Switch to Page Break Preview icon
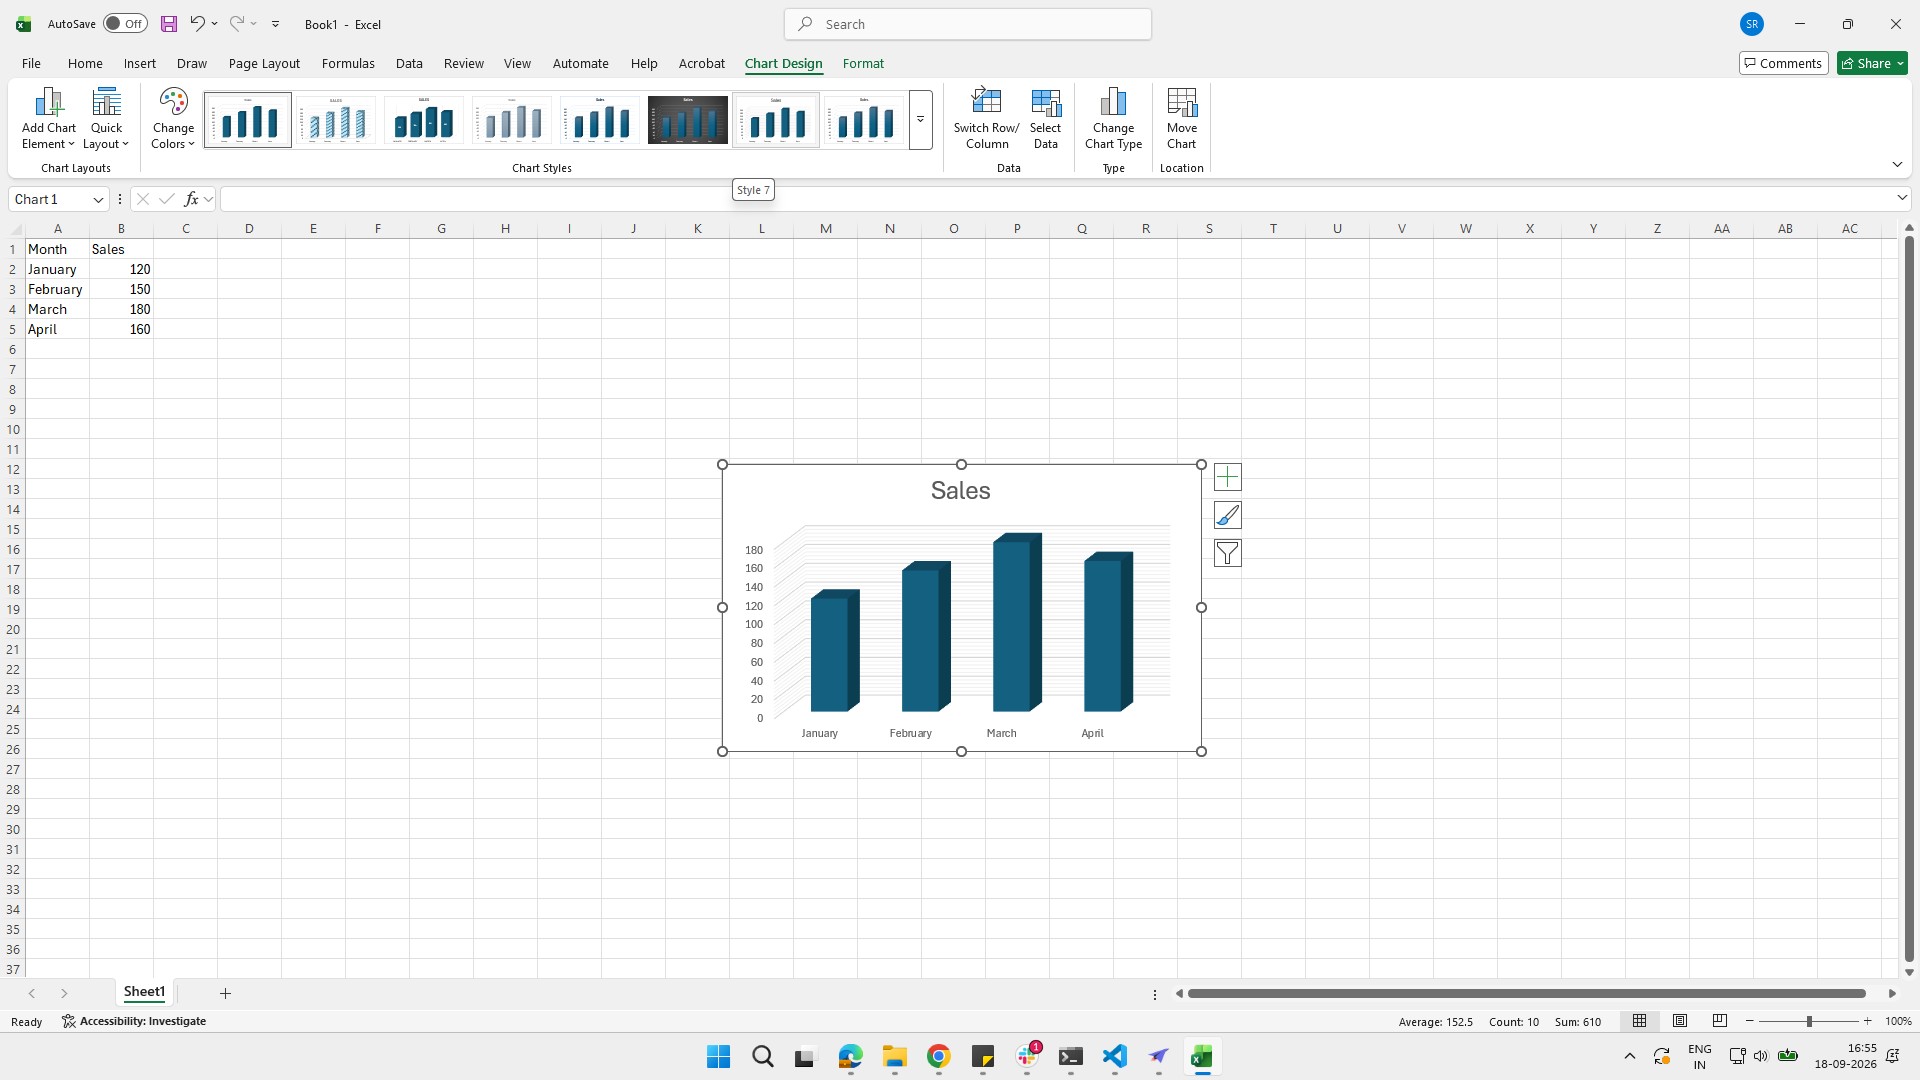The height and width of the screenshot is (1080, 1920). click(x=1720, y=1021)
